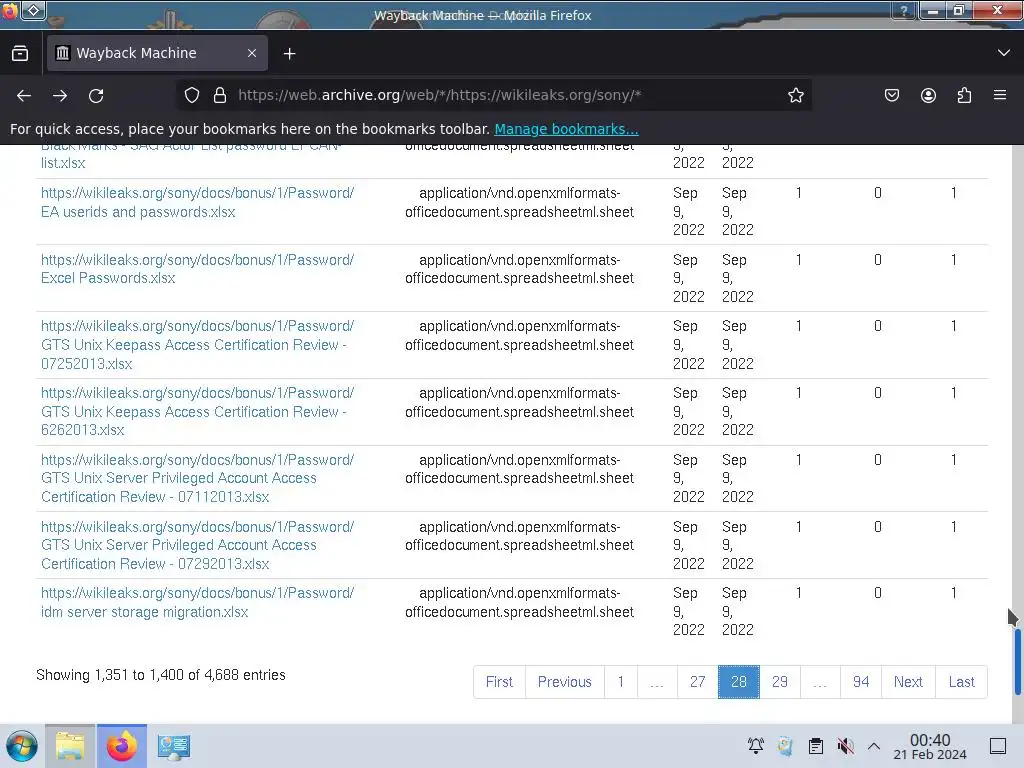Jump to results page 29
This screenshot has height=768, width=1024.
[780, 682]
